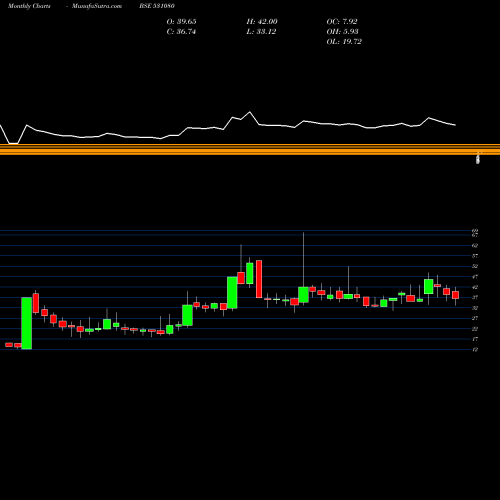500x500 pixels.
Task: Select the high value H: 42.00
Action: (x=262, y=22)
